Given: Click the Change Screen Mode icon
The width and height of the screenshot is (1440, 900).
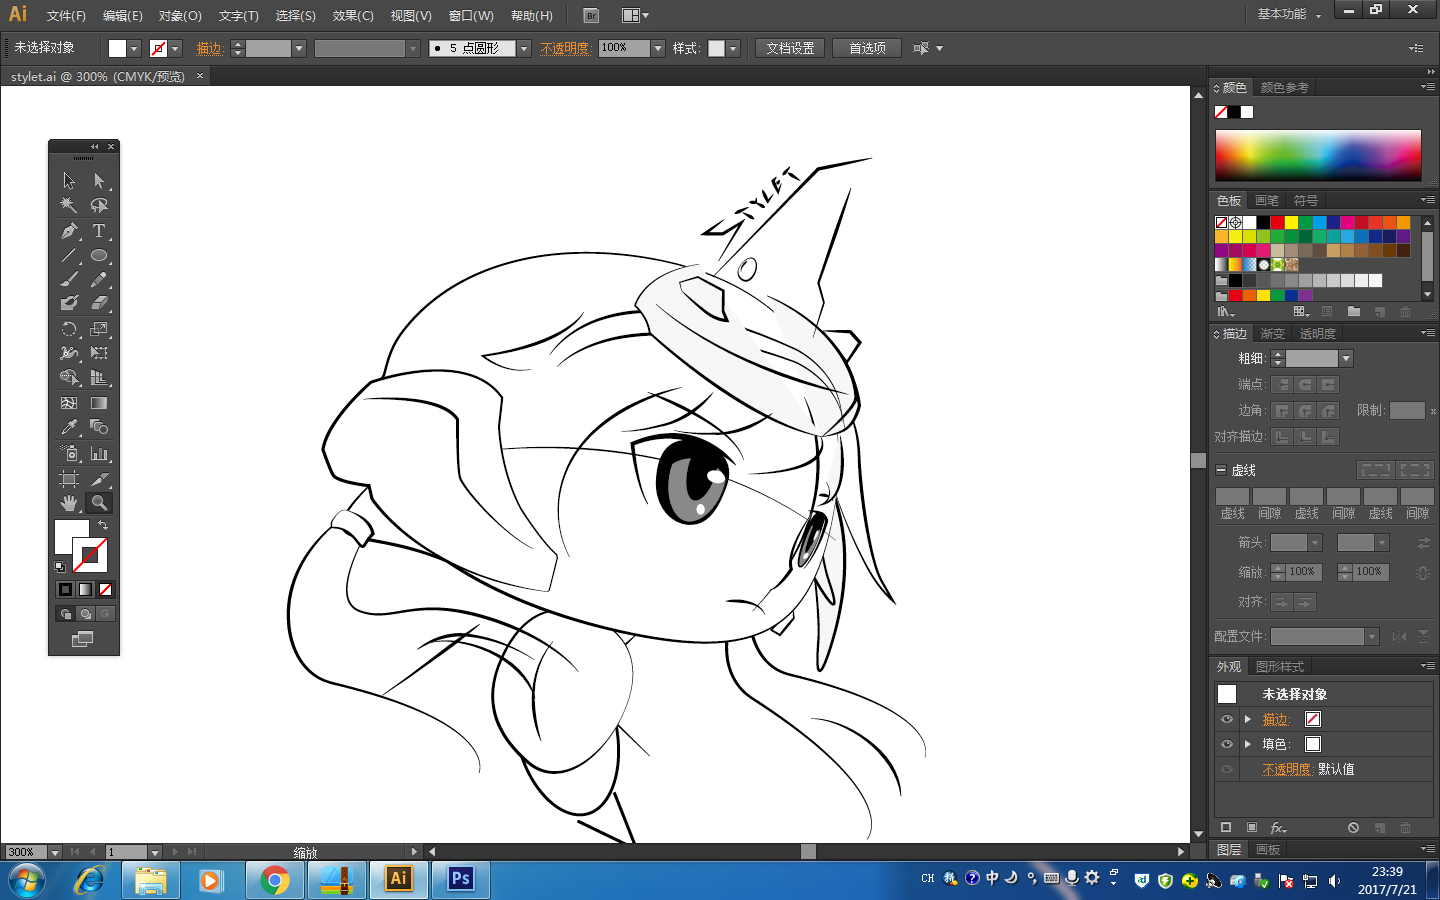Looking at the screenshot, I should tap(83, 639).
